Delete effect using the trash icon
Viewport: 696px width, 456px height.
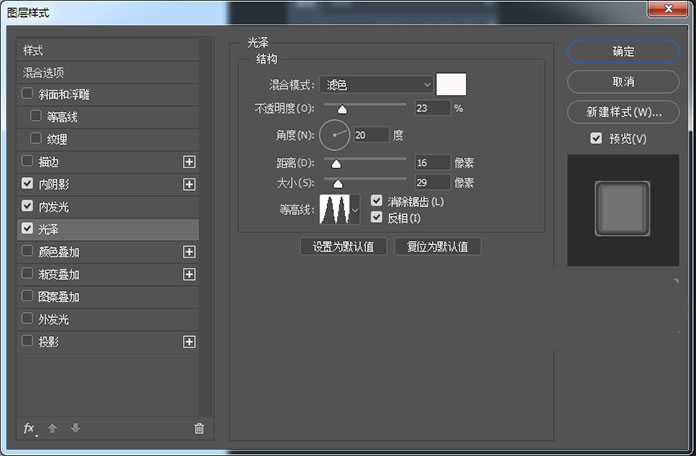199,428
